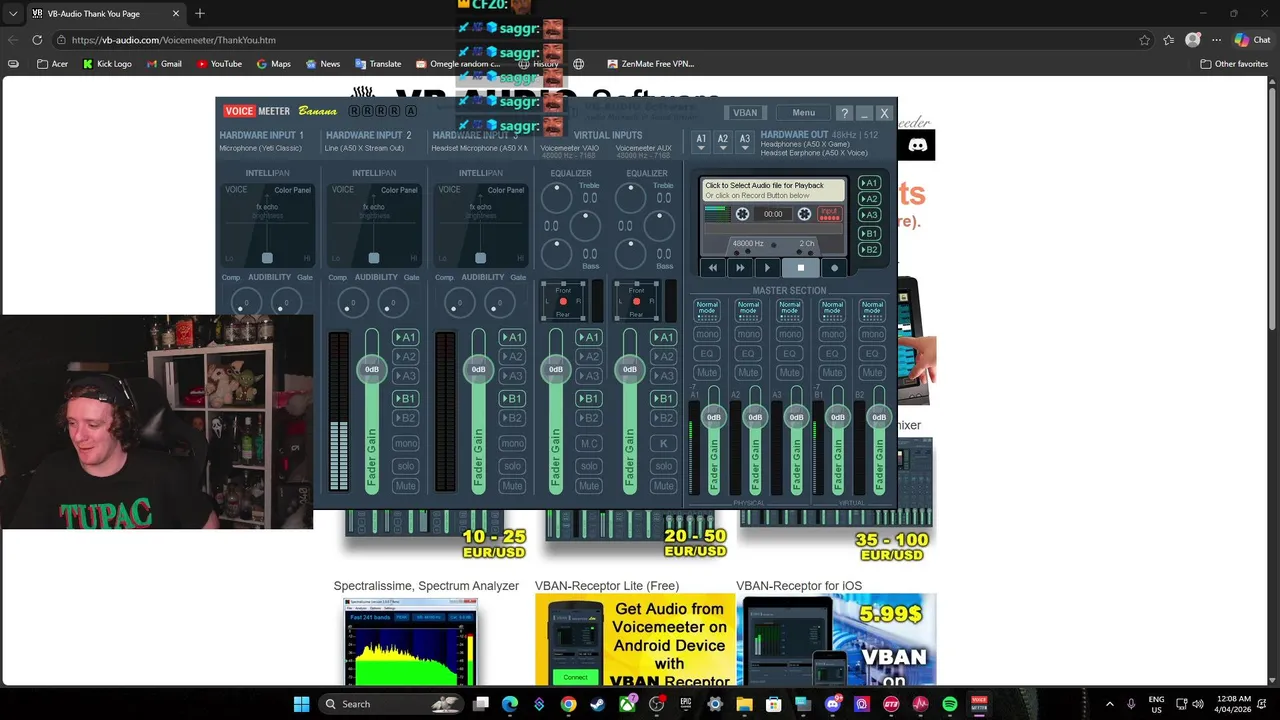Open Spectralissime Spectrum Analyzer link

(x=426, y=586)
